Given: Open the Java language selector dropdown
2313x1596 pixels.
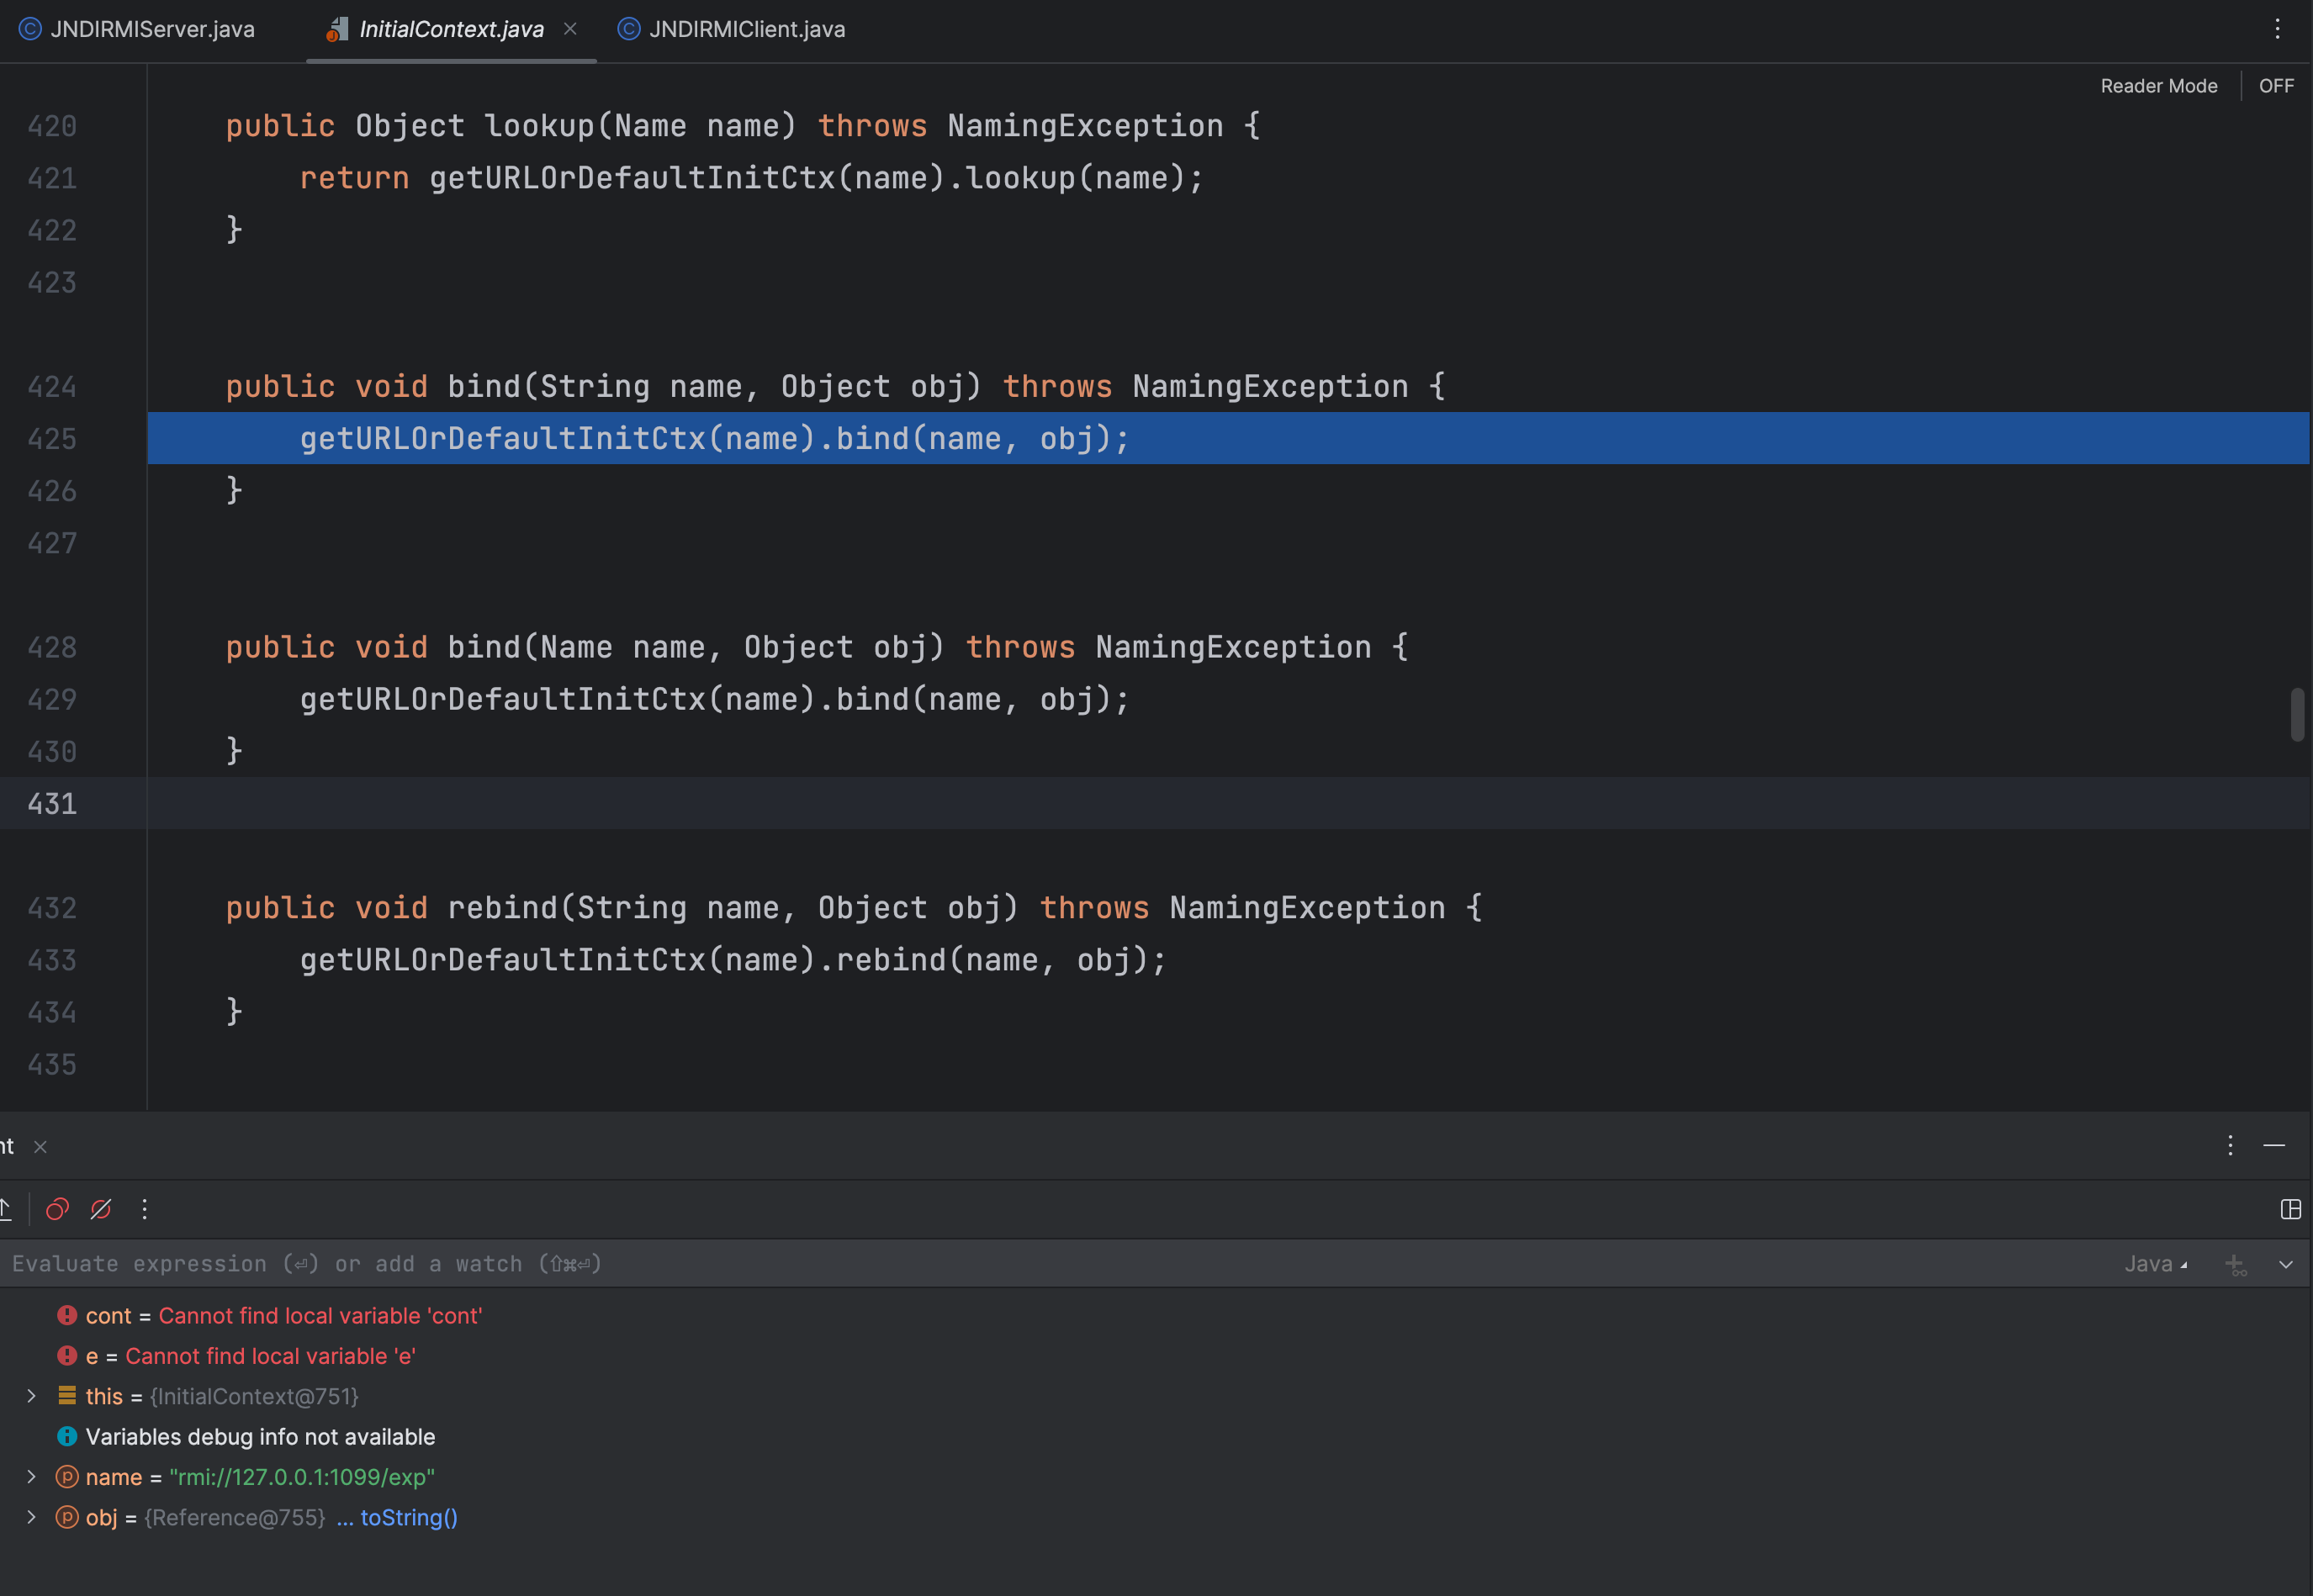Looking at the screenshot, I should coord(2155,1264).
